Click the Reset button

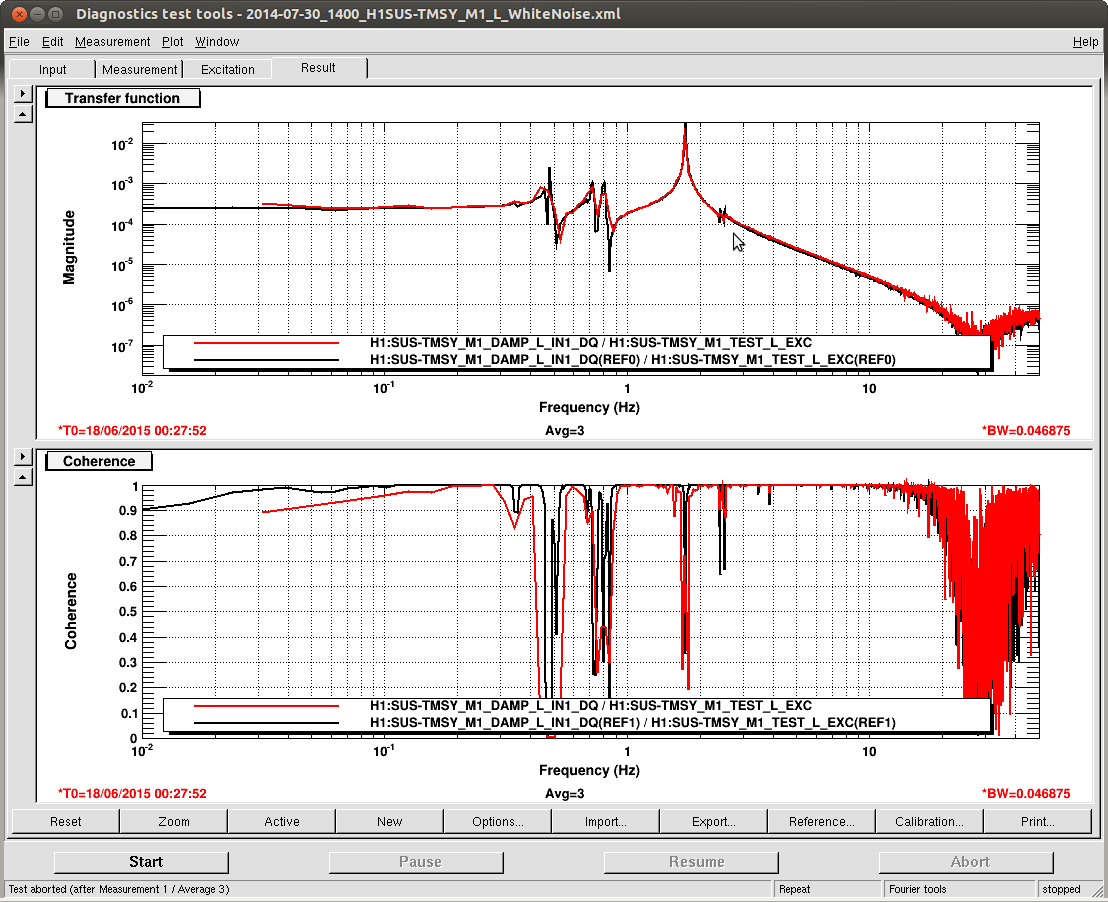66,821
